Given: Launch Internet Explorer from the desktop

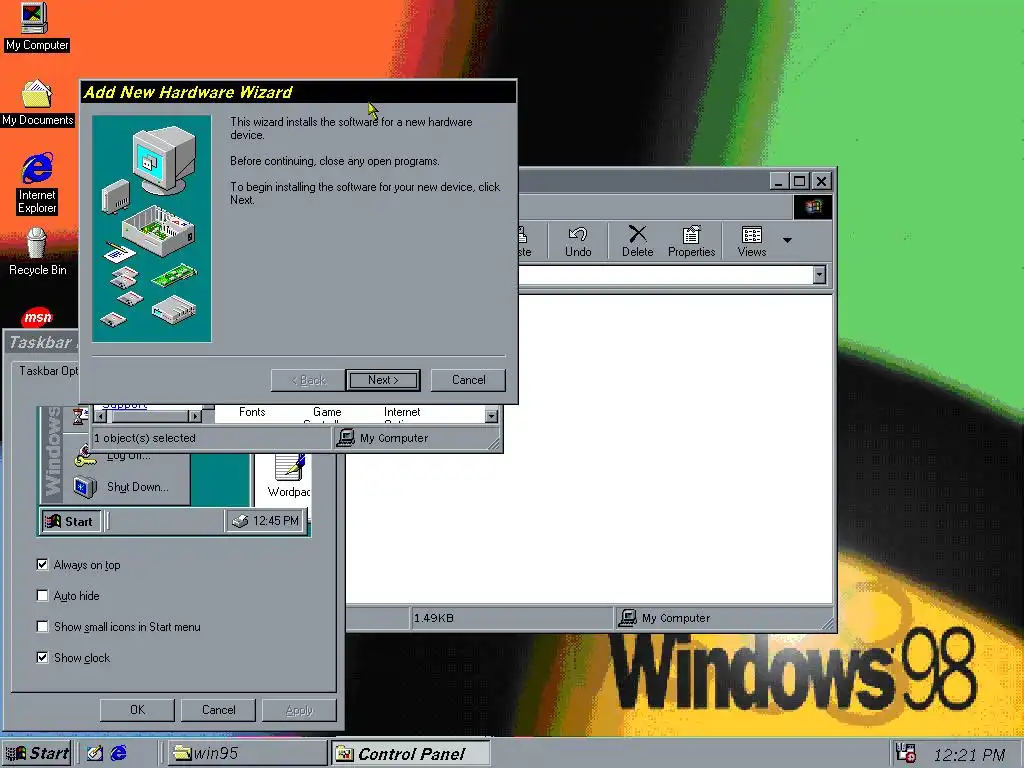Looking at the screenshot, I should click(37, 184).
